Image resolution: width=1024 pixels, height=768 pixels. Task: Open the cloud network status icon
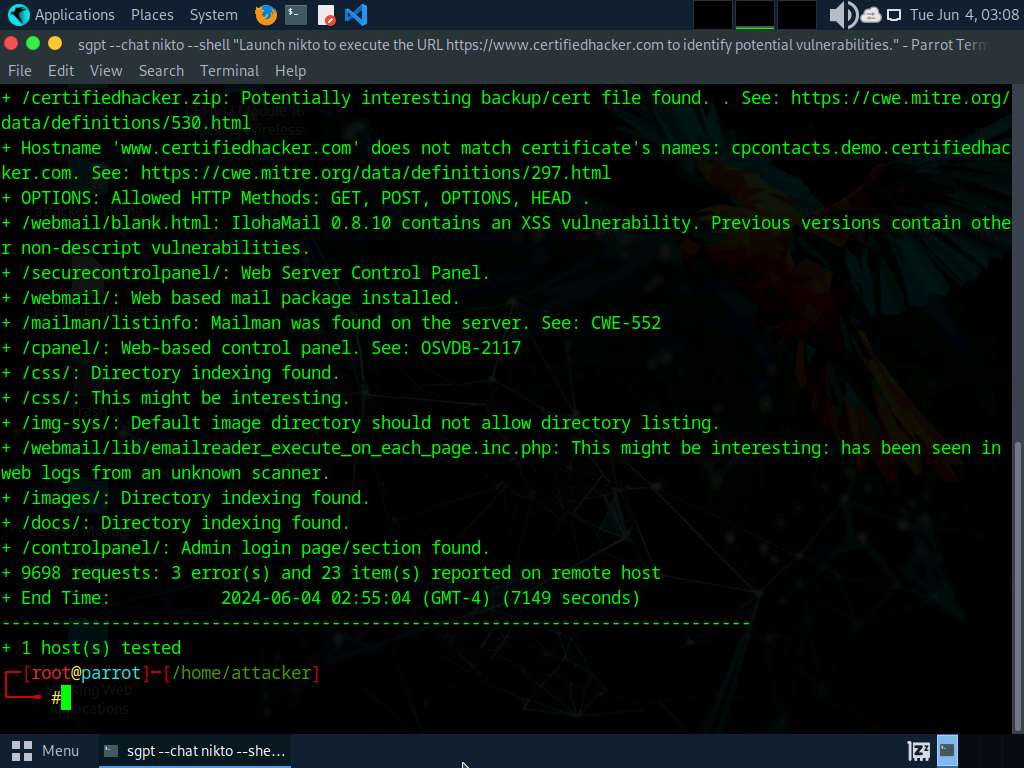click(870, 15)
